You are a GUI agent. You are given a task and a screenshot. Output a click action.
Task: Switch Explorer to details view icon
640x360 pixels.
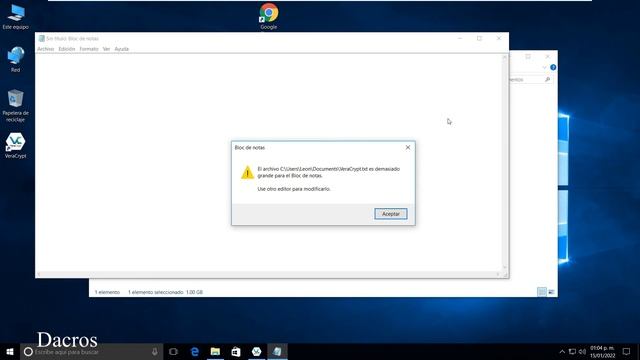click(542, 292)
